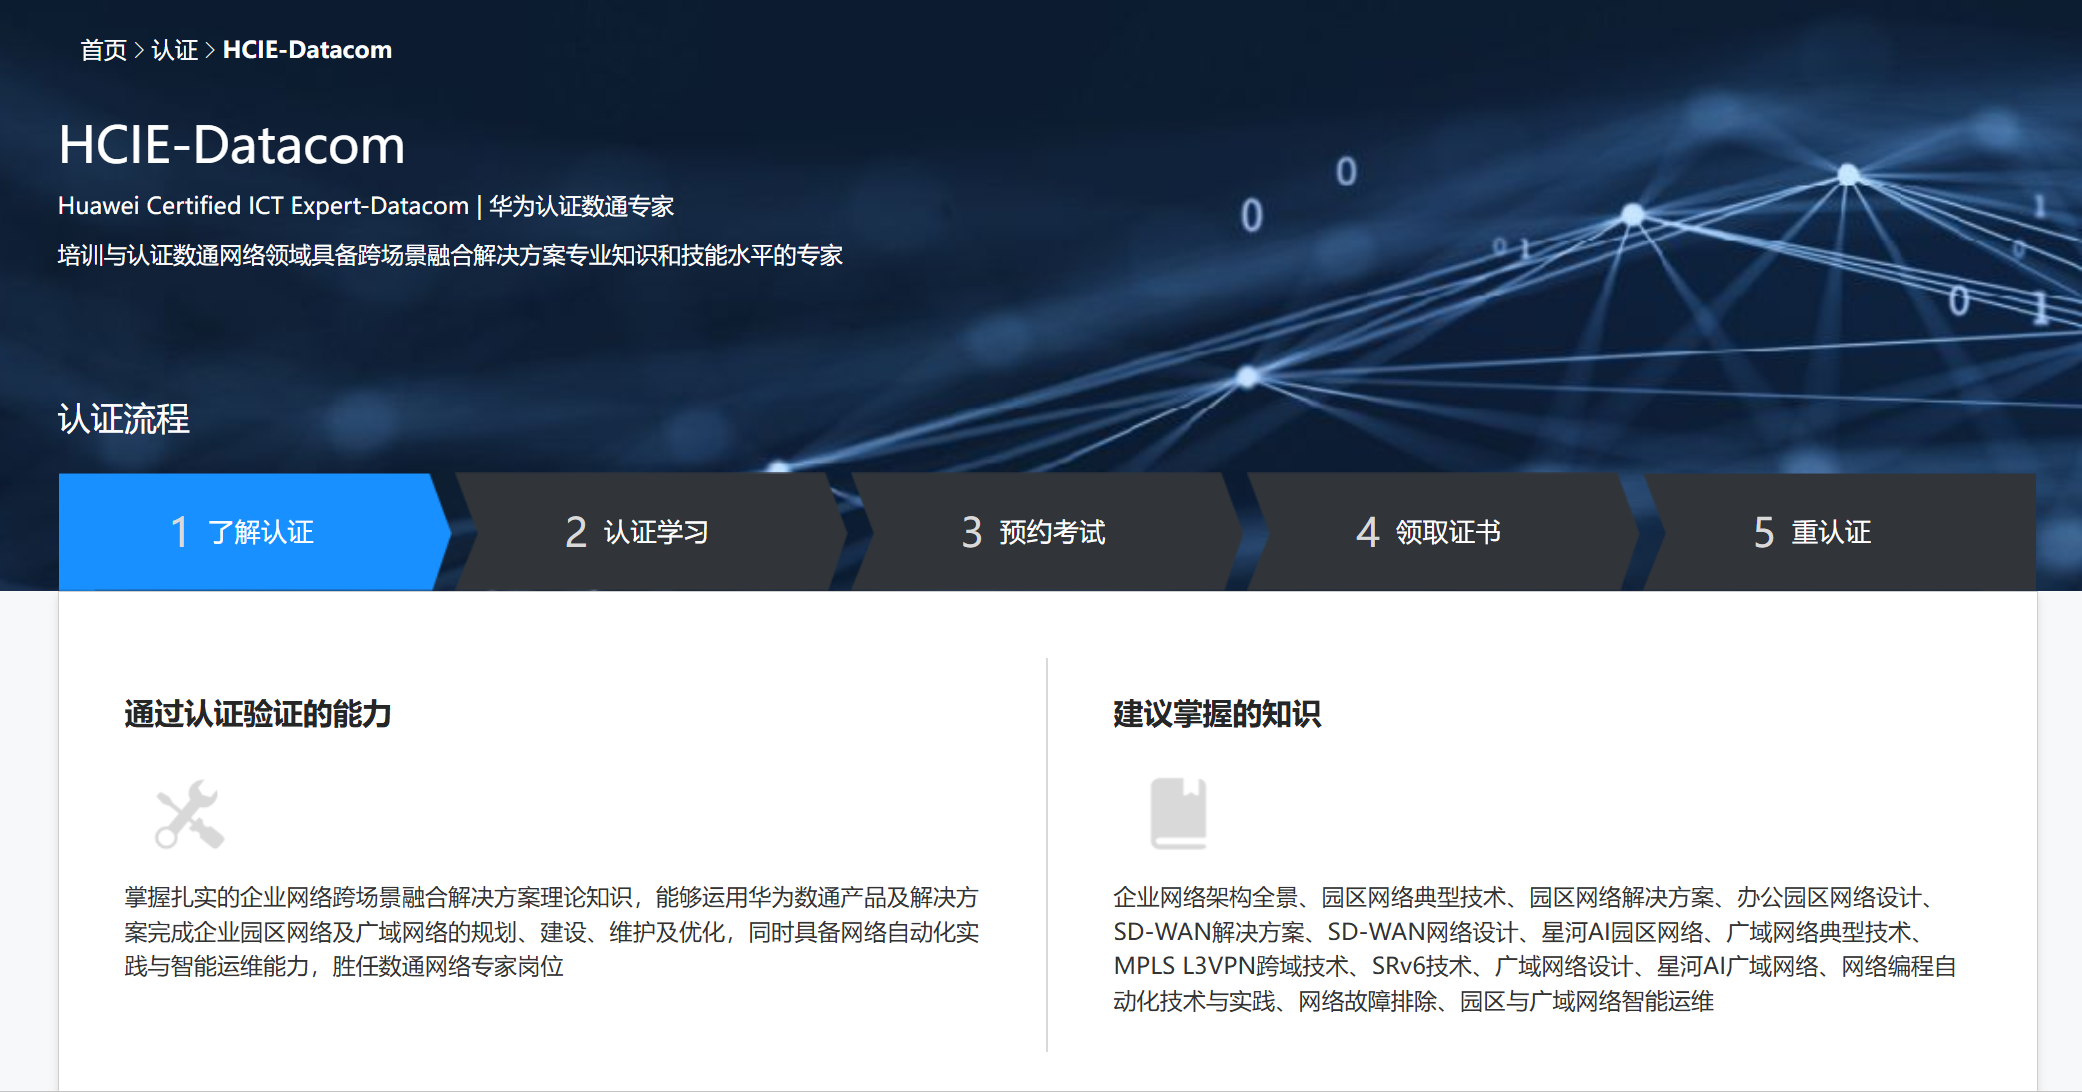Screen dimensions: 2082x1092
Task: Click the HCIE-Datacom page title
Action: point(232,145)
